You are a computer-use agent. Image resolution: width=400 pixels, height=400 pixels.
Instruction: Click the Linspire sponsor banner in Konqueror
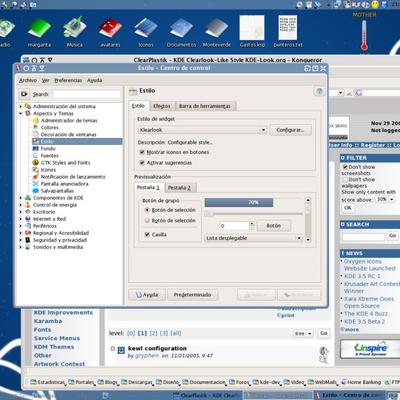[370, 349]
